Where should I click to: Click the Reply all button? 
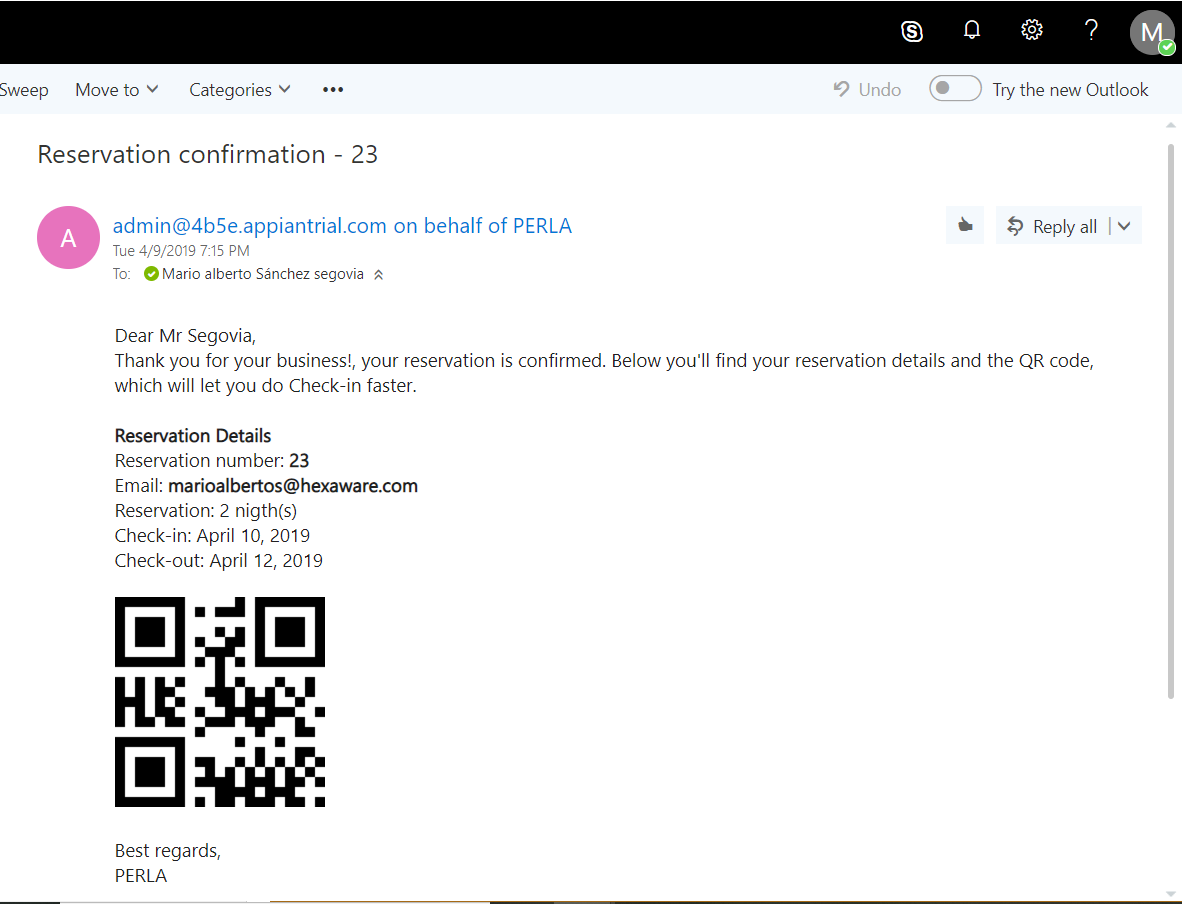click(x=1053, y=226)
